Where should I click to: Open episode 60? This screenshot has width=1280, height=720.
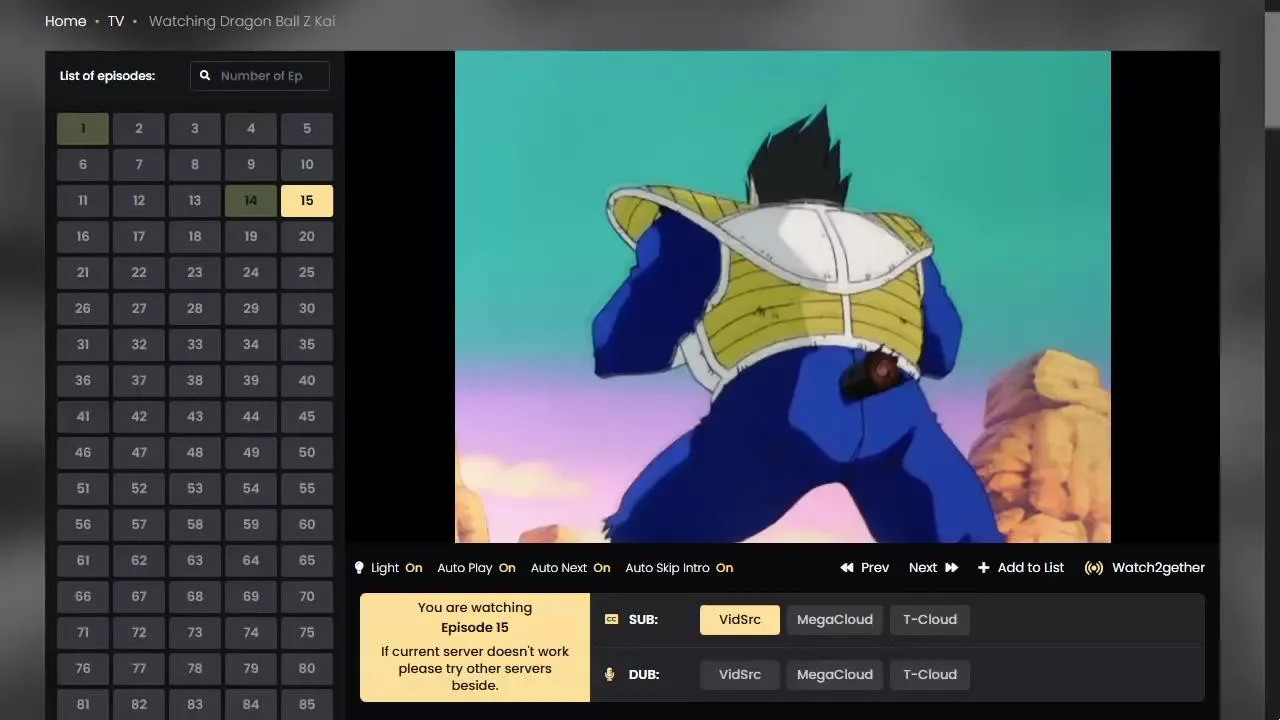click(x=307, y=525)
